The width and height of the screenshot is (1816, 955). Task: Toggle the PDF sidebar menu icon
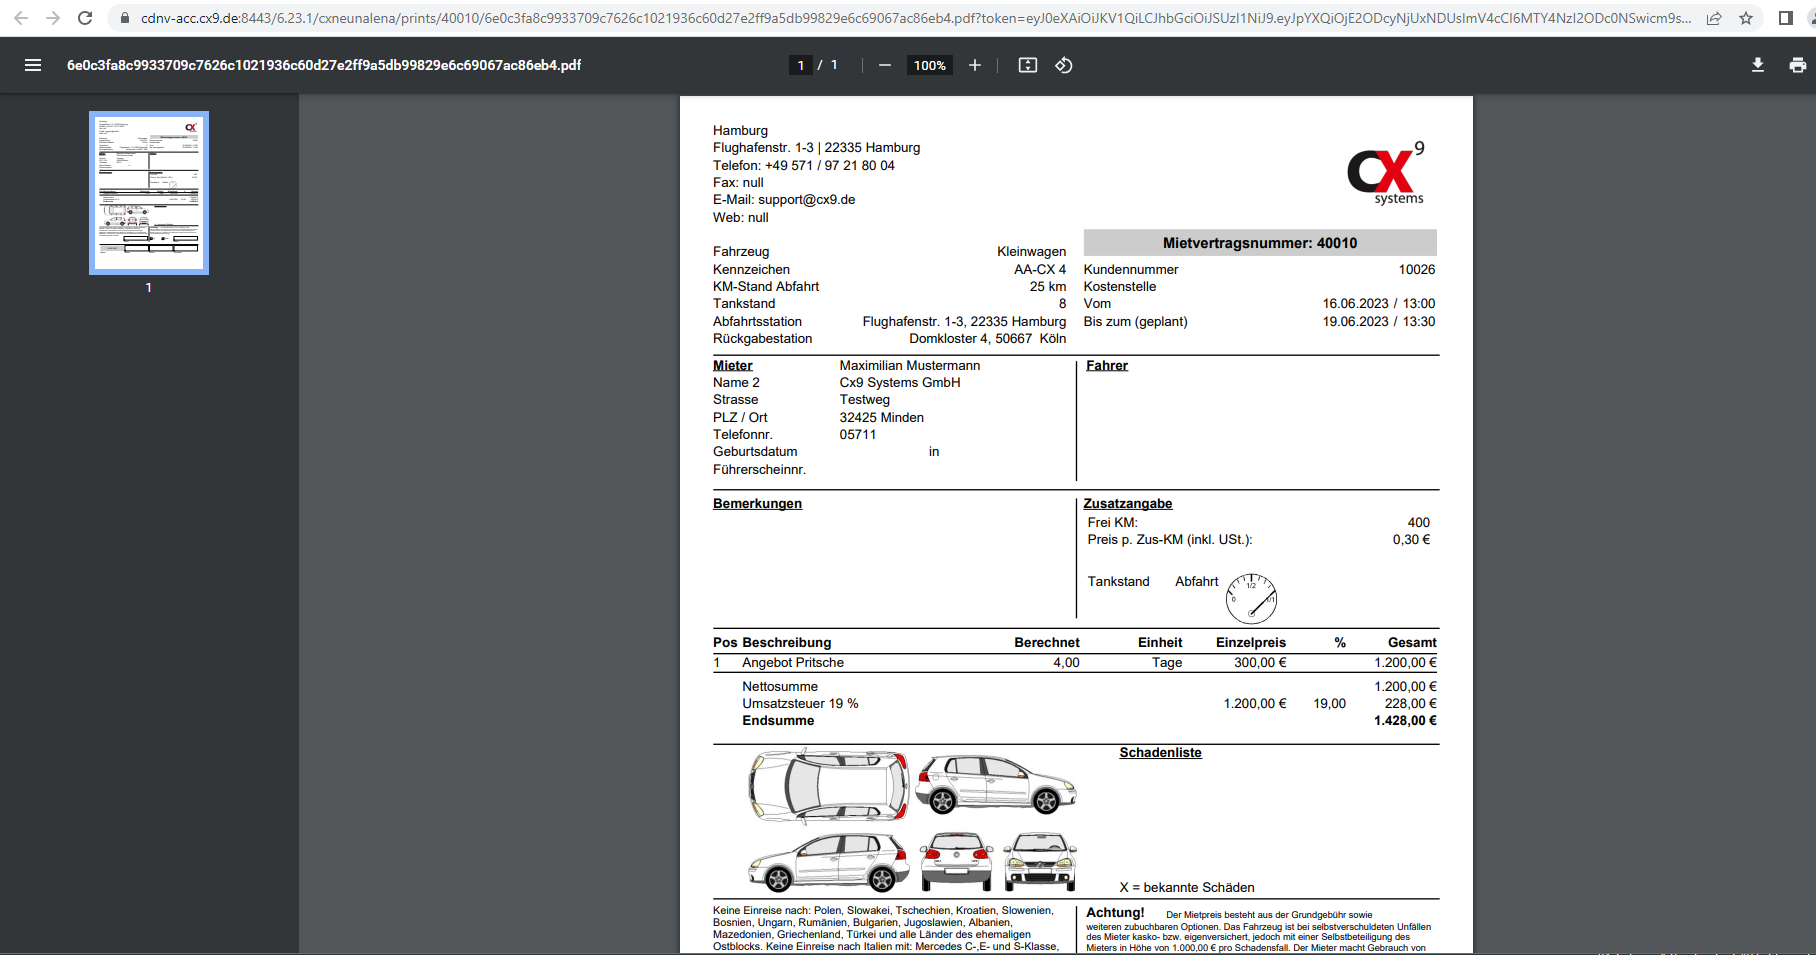coord(33,65)
